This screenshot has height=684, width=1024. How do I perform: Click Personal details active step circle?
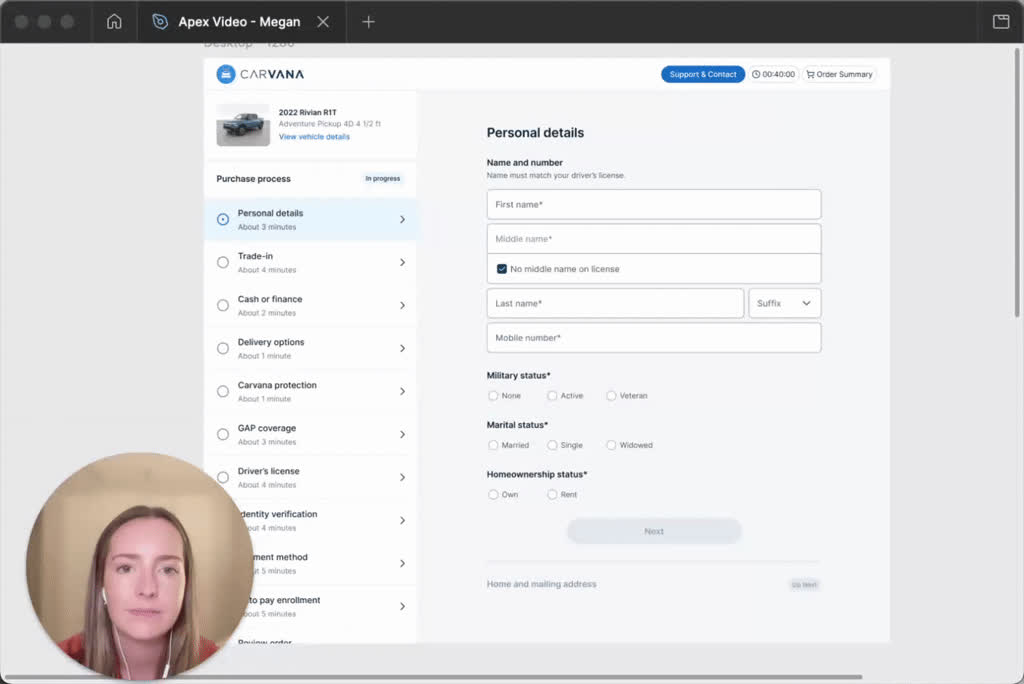pos(223,220)
